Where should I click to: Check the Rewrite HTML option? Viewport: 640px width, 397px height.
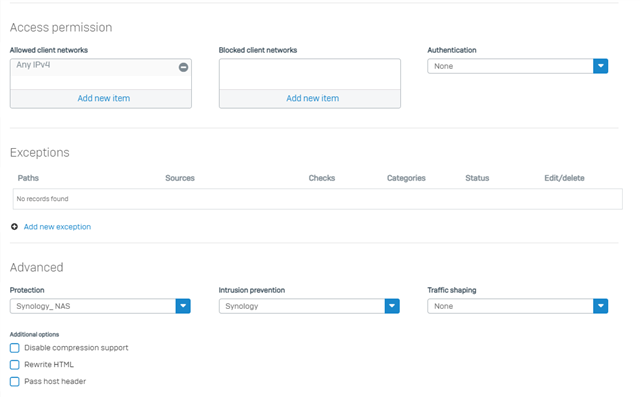tap(15, 365)
